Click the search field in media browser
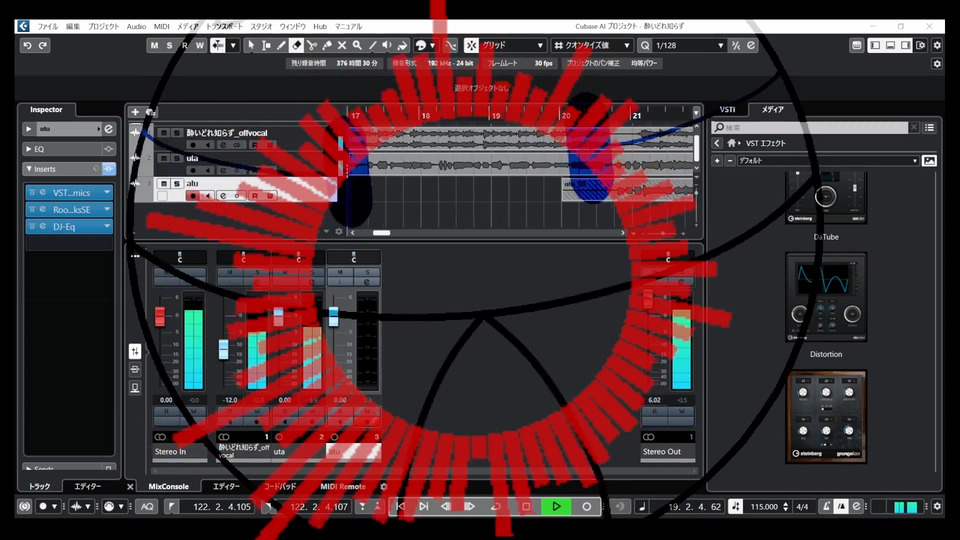960x540 pixels. coord(809,127)
